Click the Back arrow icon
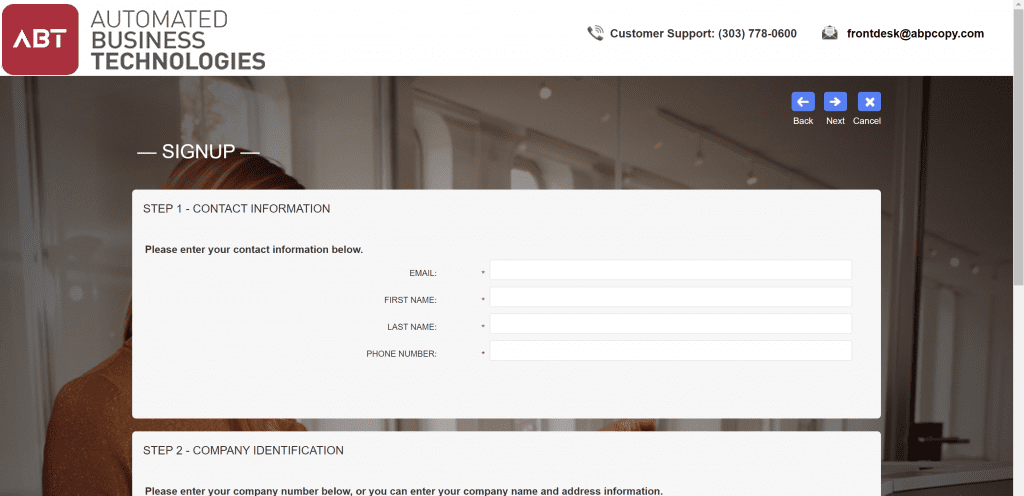 click(x=803, y=102)
